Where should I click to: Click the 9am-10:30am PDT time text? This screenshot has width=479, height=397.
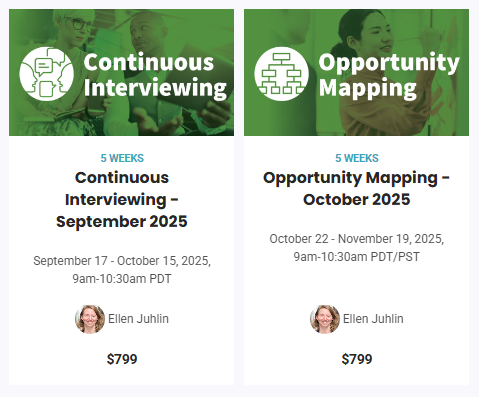click(122, 279)
